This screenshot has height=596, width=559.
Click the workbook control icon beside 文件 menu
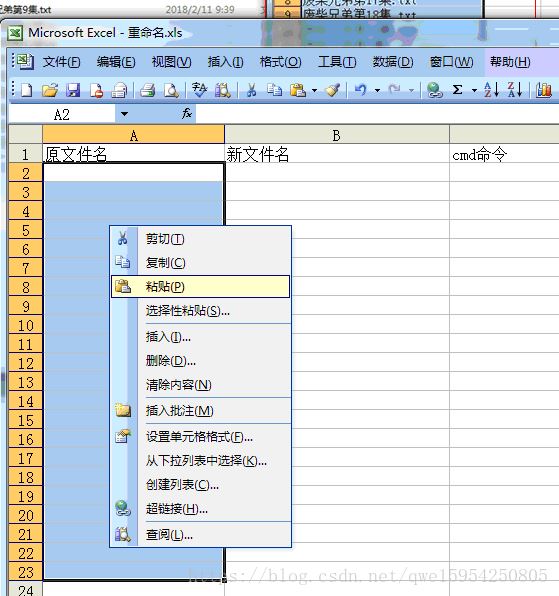[25, 62]
